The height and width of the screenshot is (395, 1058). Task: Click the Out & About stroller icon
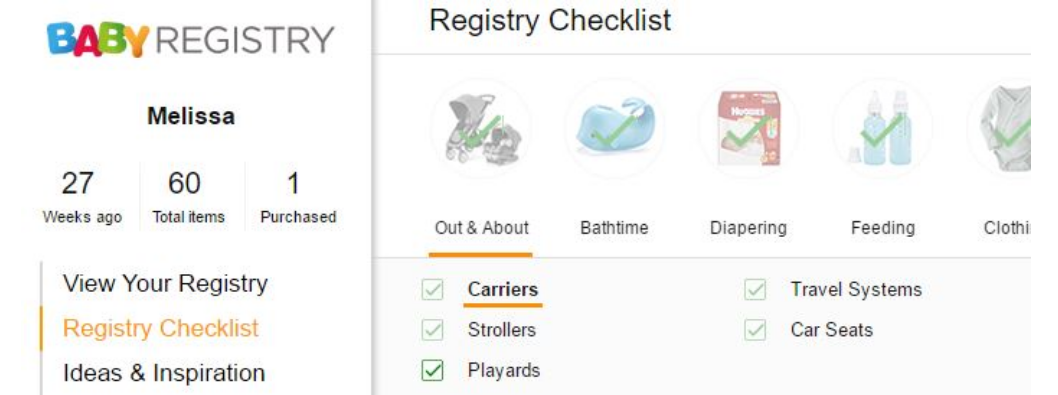481,128
